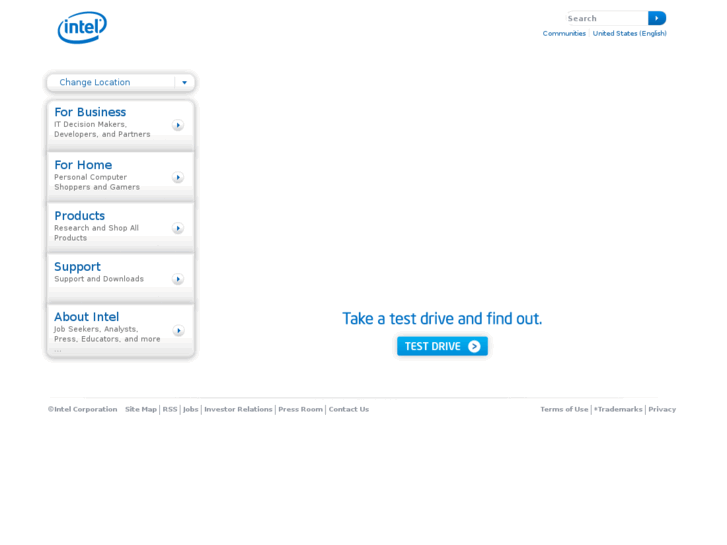
Task: Open the Investor Relations footer link
Action: [238, 409]
